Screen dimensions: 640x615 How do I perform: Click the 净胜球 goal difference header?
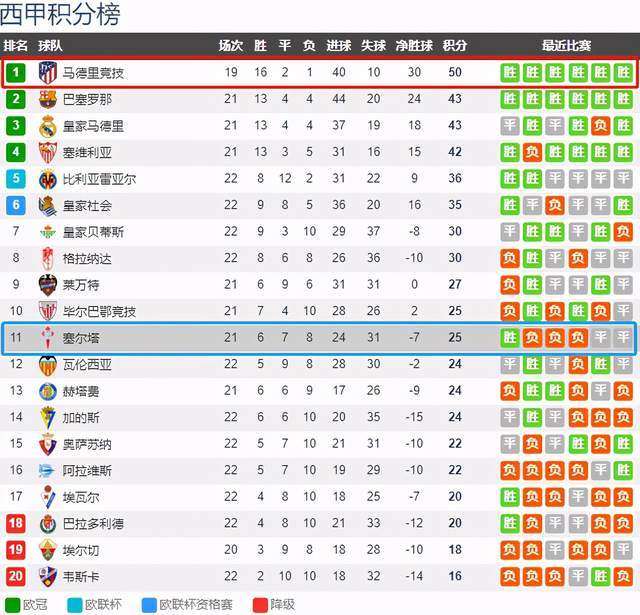point(413,46)
